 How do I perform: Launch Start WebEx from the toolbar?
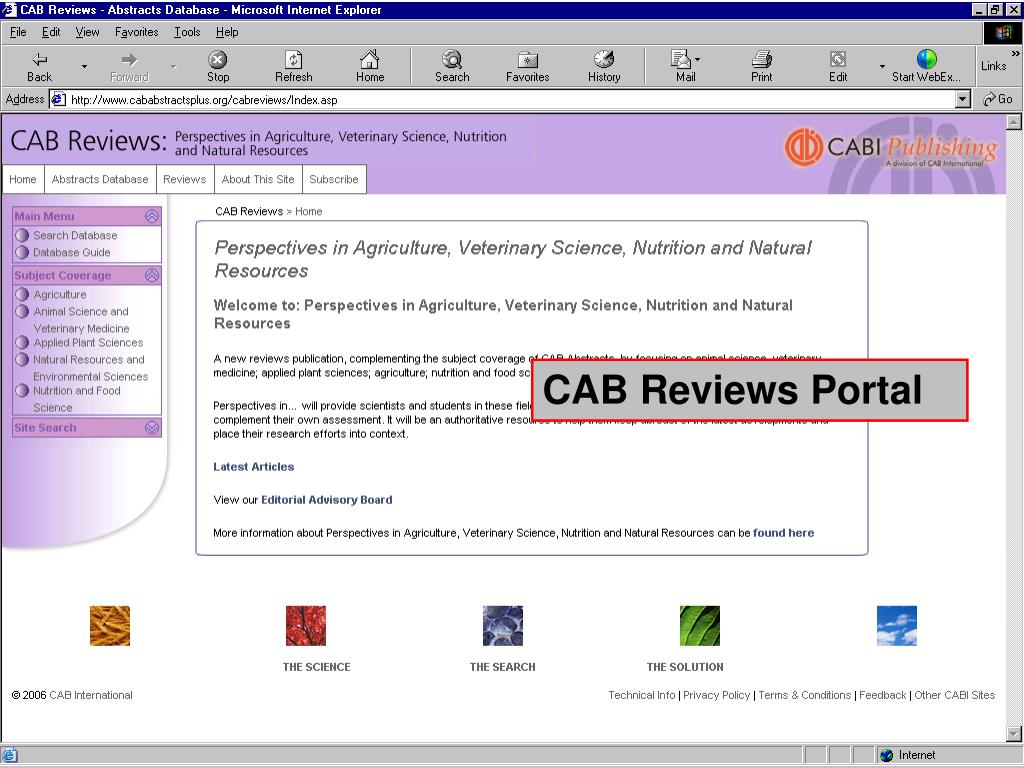[x=926, y=67]
